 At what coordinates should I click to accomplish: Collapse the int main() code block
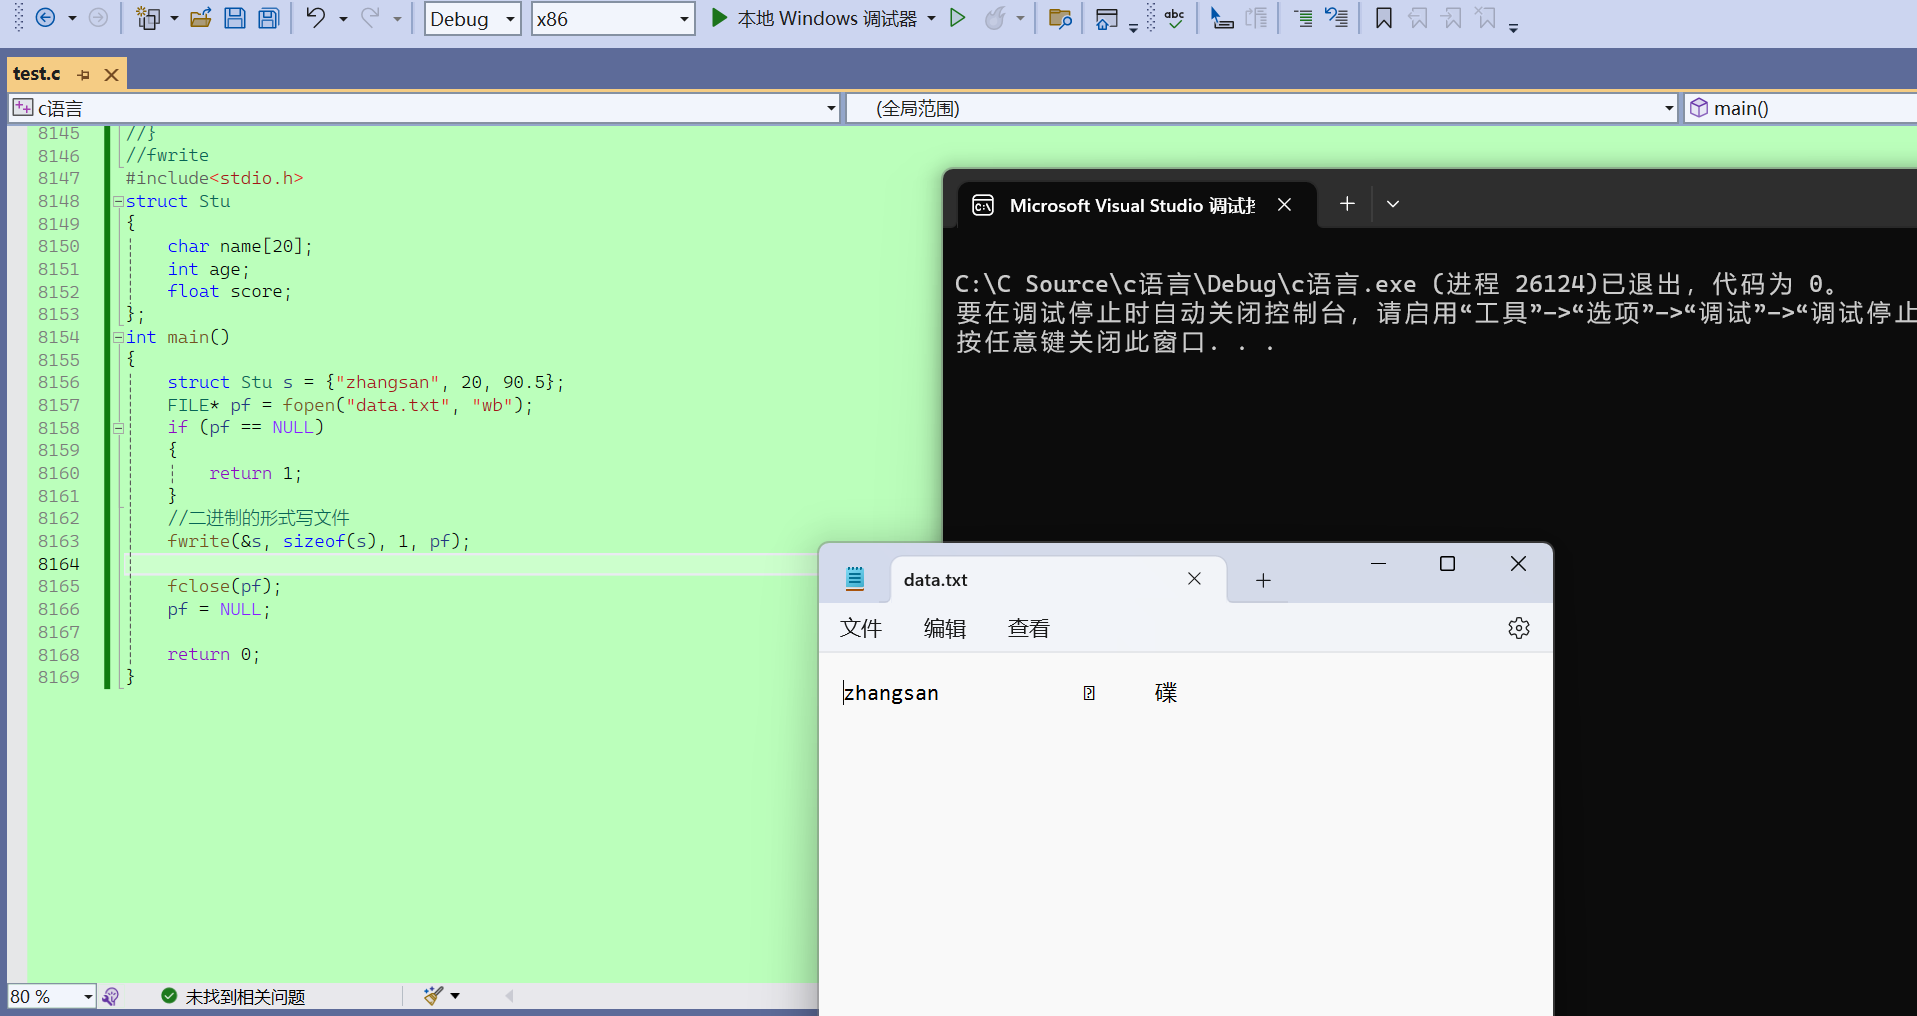118,337
